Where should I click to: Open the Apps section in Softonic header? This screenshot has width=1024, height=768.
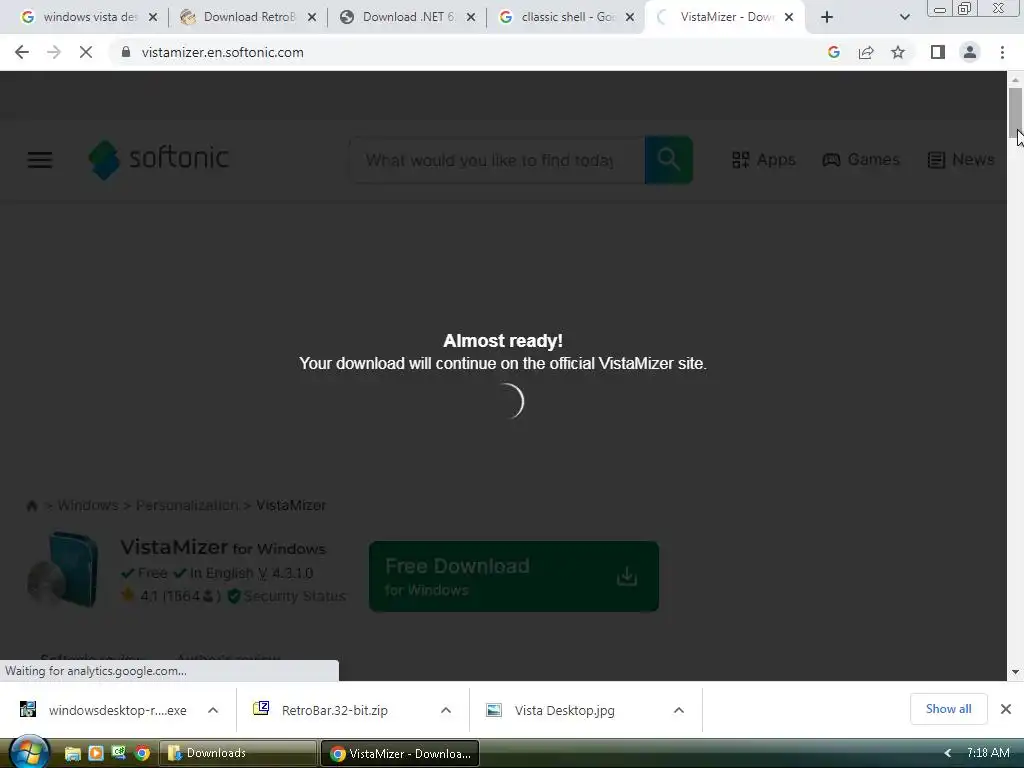[x=763, y=159]
